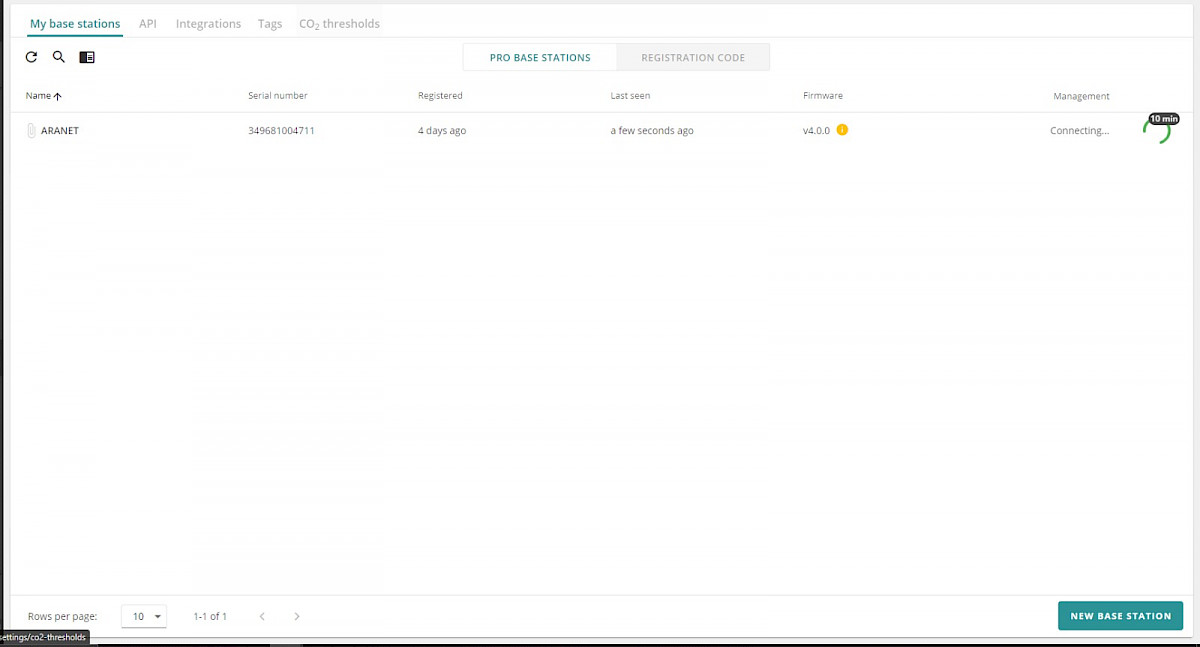The width and height of the screenshot is (1200, 647).
Task: Select the ARANET row name
Action: (x=60, y=131)
